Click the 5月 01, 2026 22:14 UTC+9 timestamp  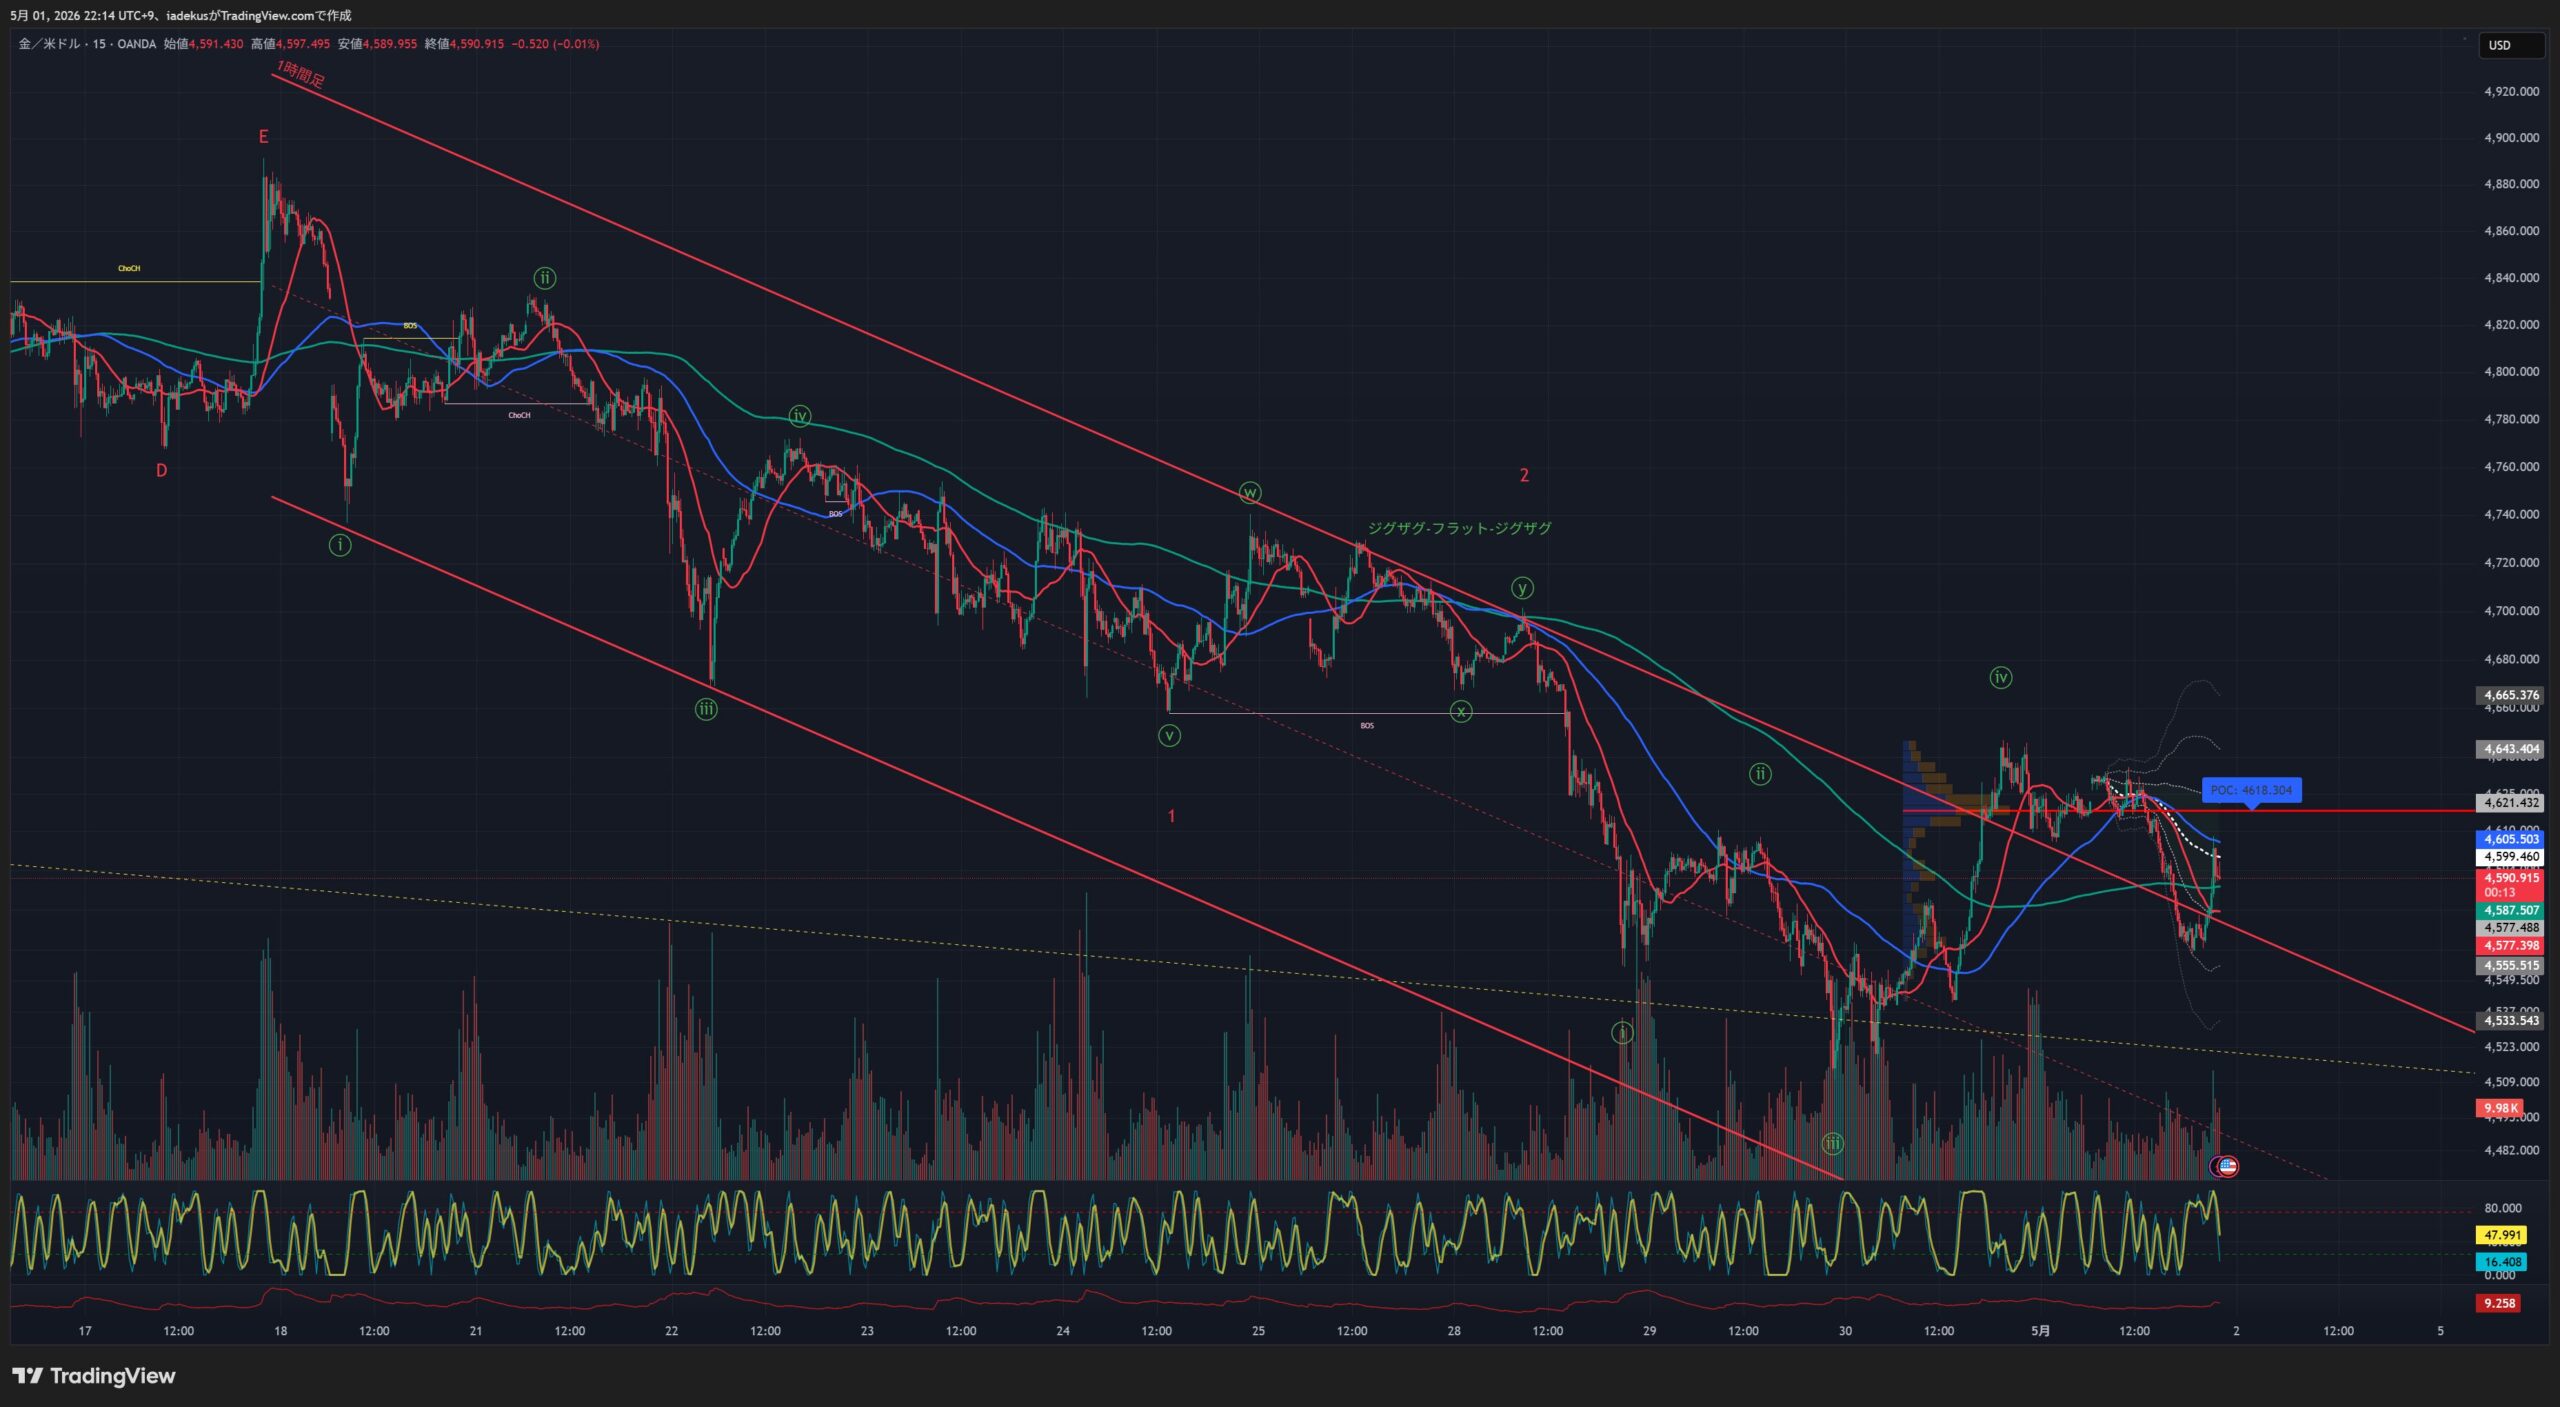coord(80,15)
